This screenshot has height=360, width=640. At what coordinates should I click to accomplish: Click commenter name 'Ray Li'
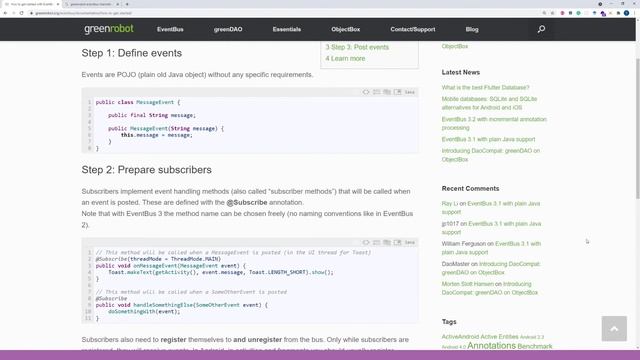click(x=450, y=203)
